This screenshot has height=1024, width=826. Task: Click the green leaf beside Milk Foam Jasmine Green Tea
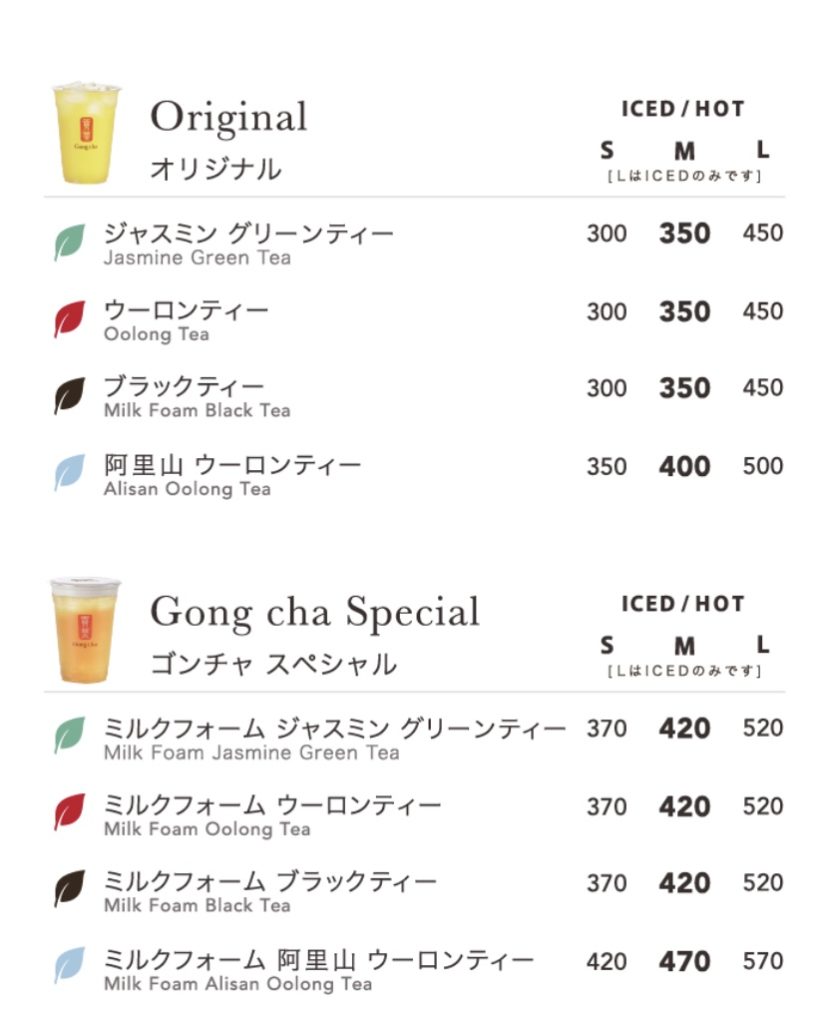pos(69,735)
